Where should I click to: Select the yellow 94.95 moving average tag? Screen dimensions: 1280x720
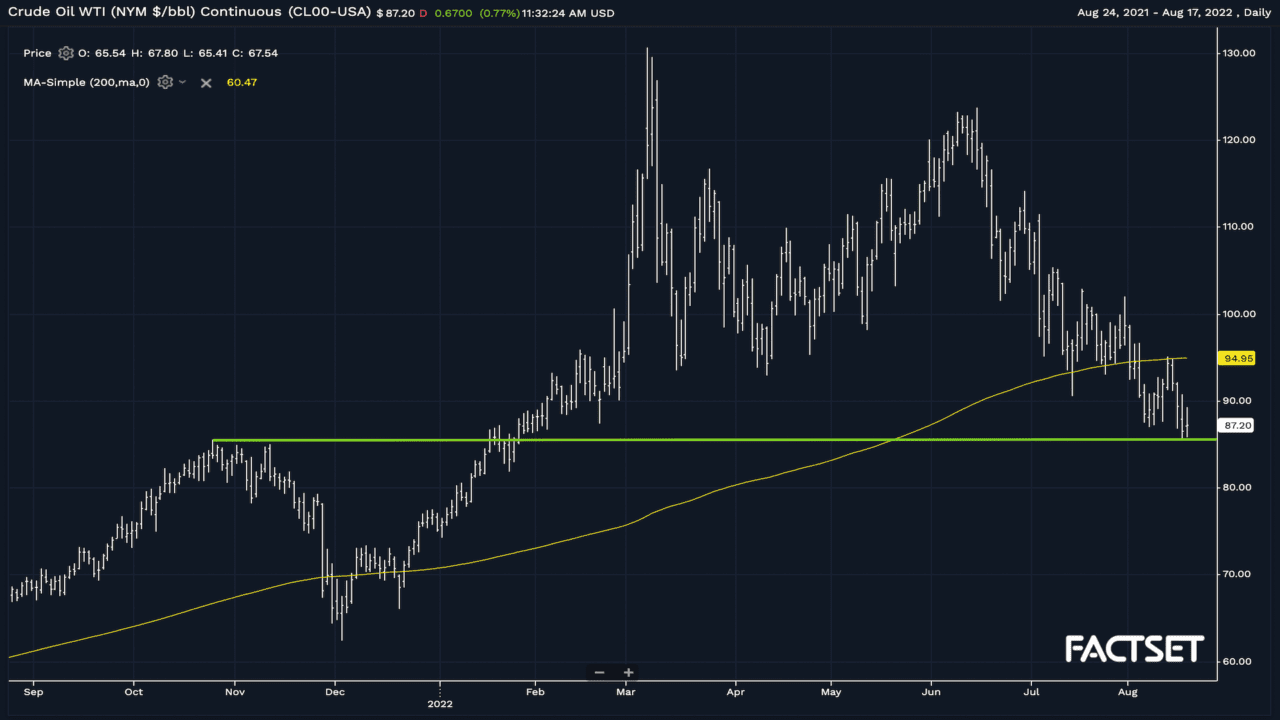[x=1238, y=358]
